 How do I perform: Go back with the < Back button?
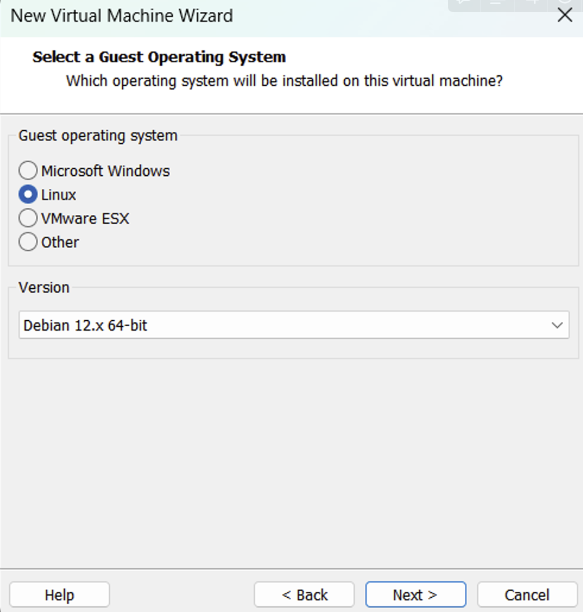(304, 595)
